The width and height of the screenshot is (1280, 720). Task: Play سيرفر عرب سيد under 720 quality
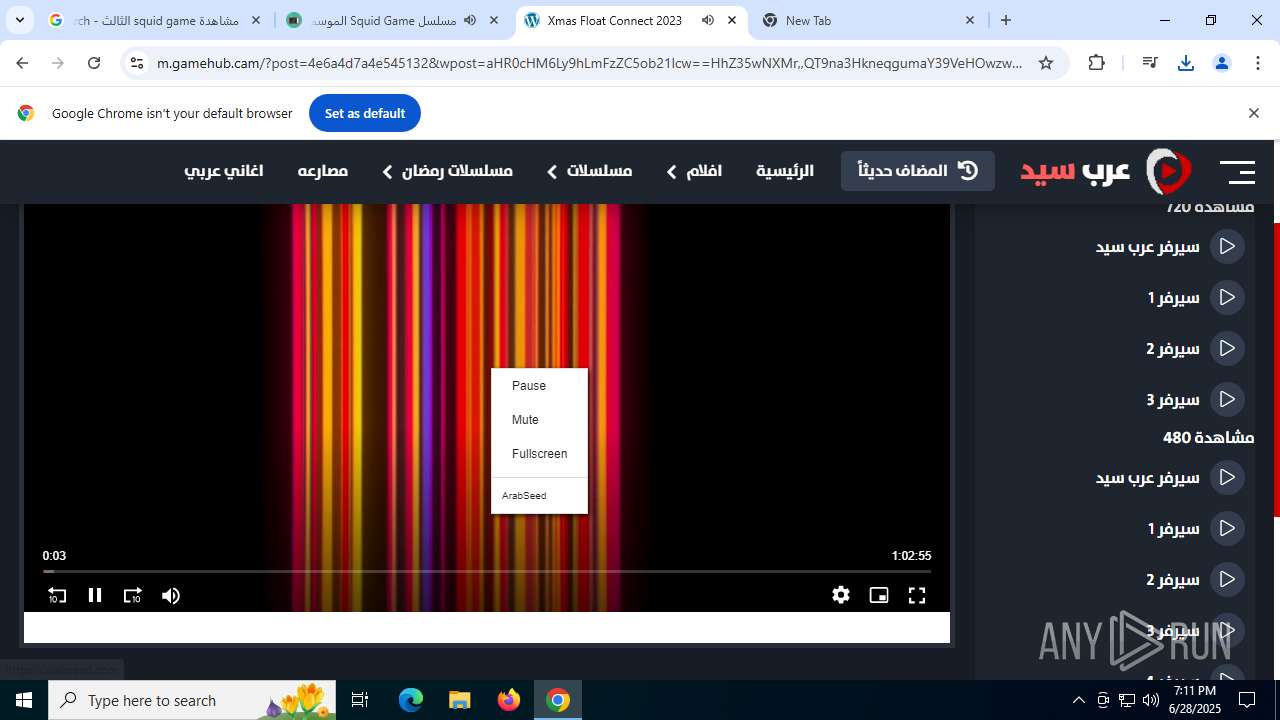pyautogui.click(x=1170, y=246)
